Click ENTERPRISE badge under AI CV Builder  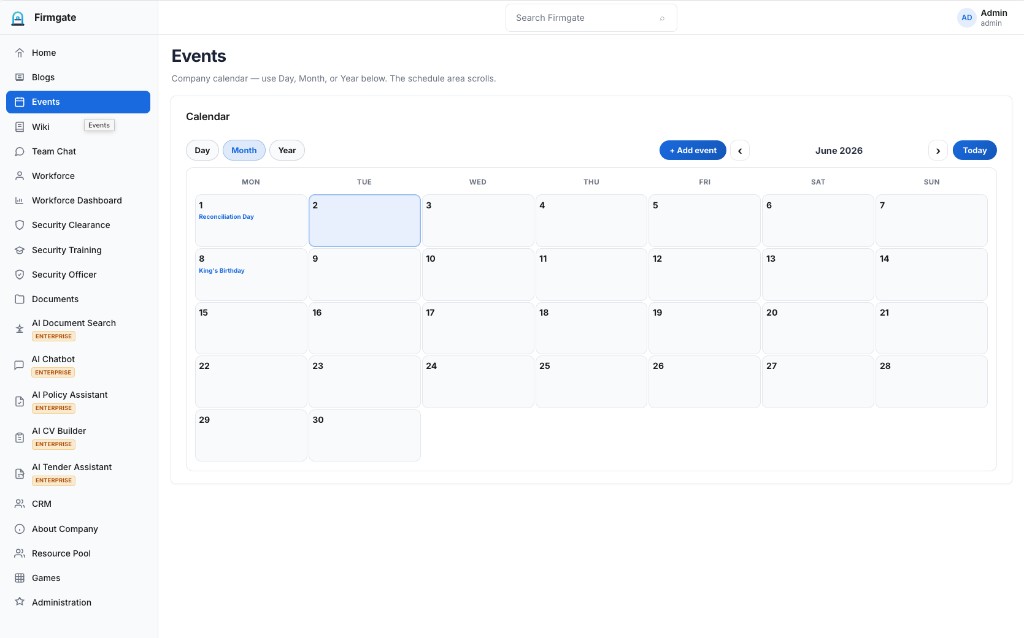54,444
